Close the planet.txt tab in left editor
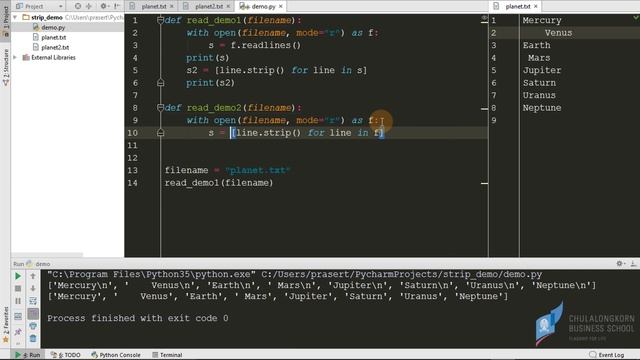This screenshot has height=360, width=640. 172,6
